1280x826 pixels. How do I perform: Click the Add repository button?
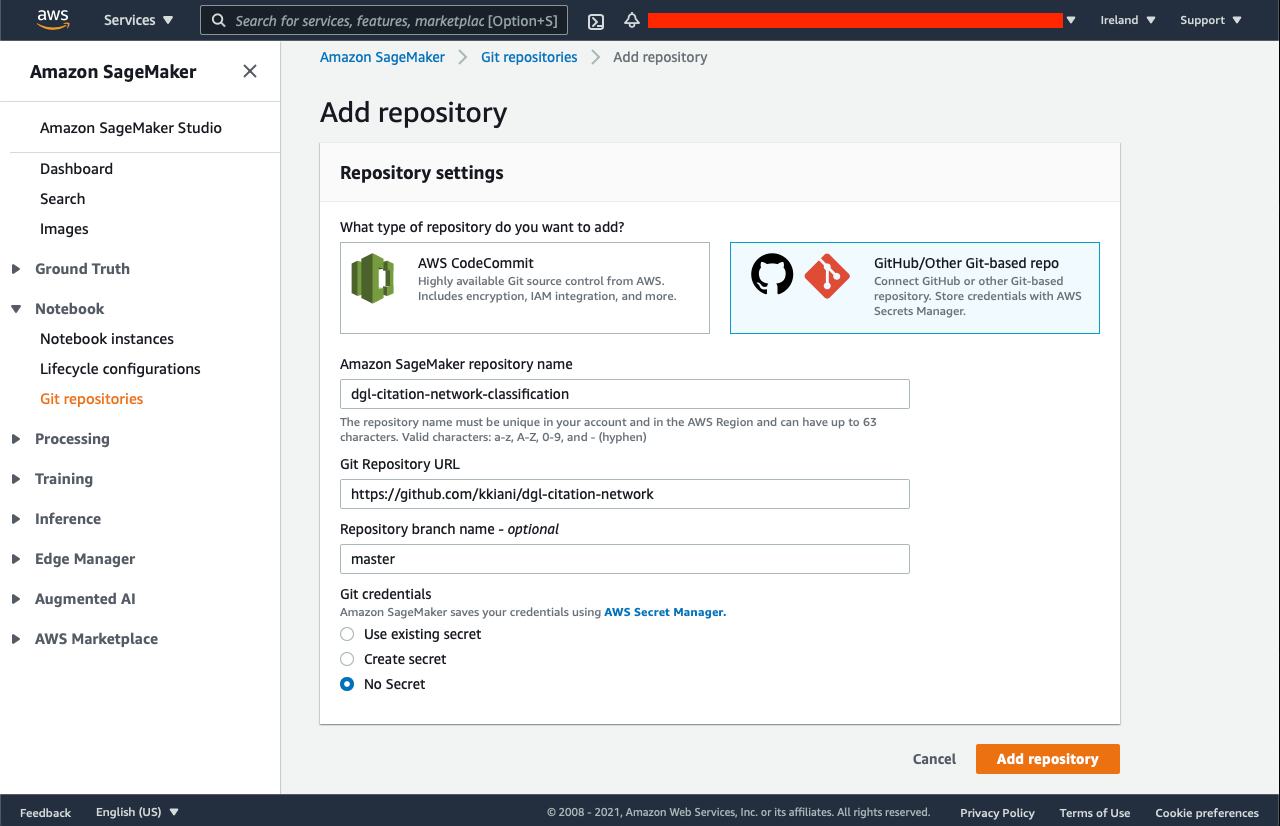click(1048, 759)
